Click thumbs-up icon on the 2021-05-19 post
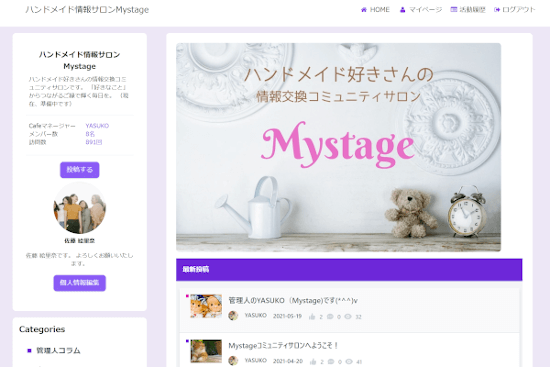This screenshot has height=367, width=550. 312,316
